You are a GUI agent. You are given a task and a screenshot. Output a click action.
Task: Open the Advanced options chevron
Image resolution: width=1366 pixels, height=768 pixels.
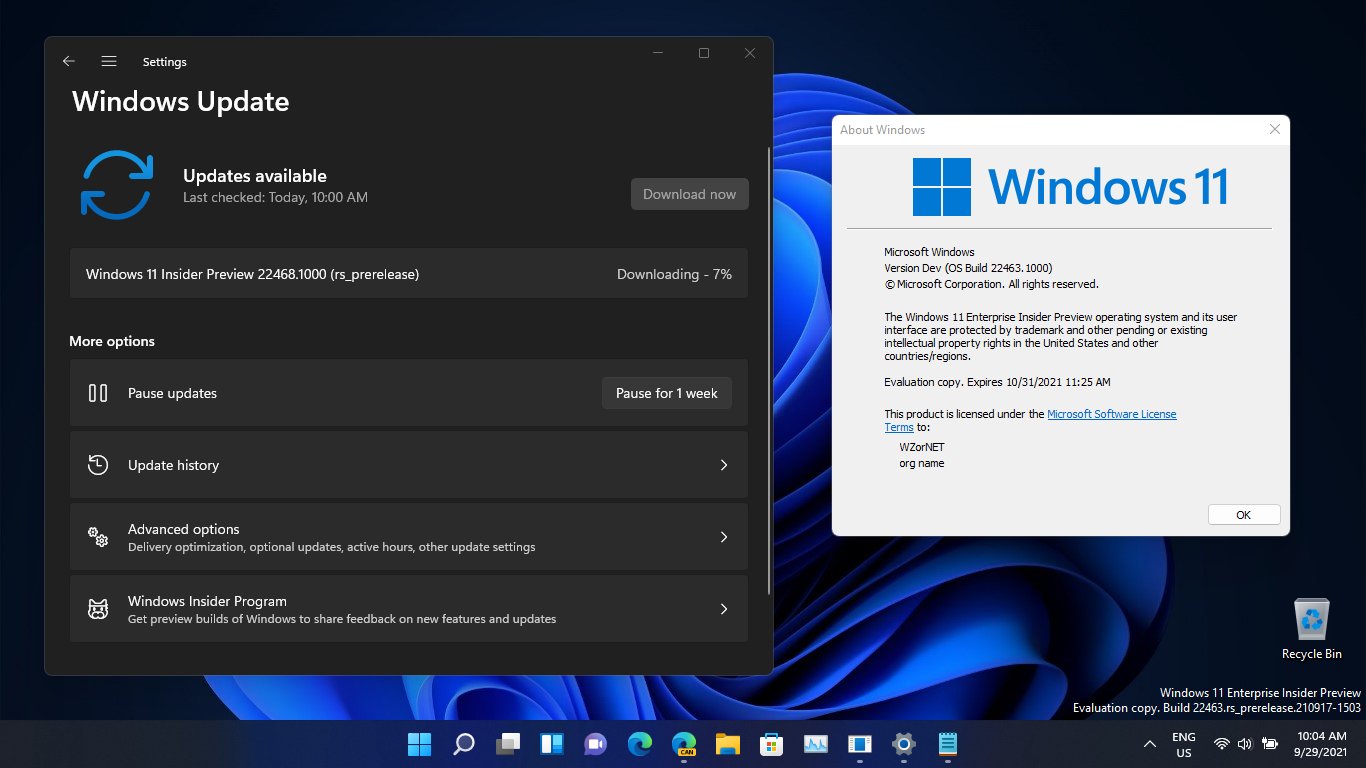(x=724, y=537)
